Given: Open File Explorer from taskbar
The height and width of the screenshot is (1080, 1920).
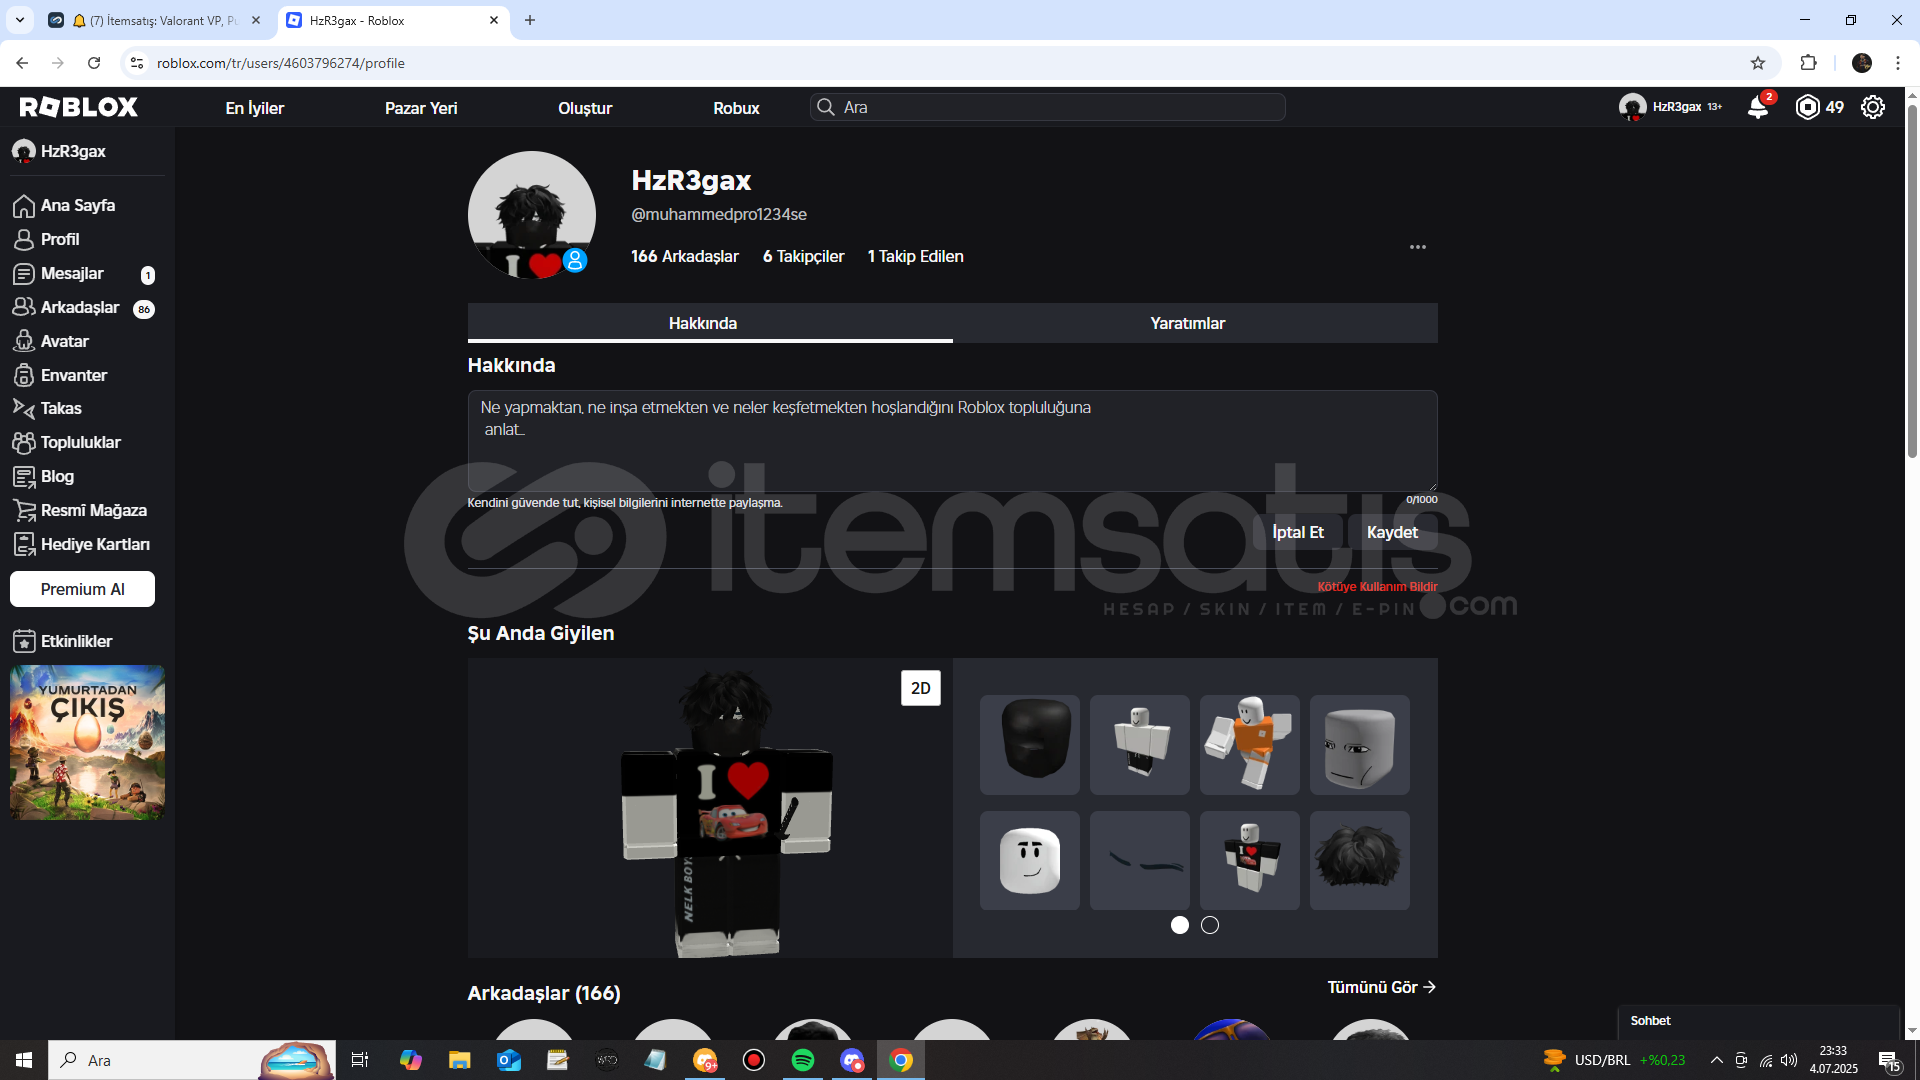Looking at the screenshot, I should [459, 1060].
